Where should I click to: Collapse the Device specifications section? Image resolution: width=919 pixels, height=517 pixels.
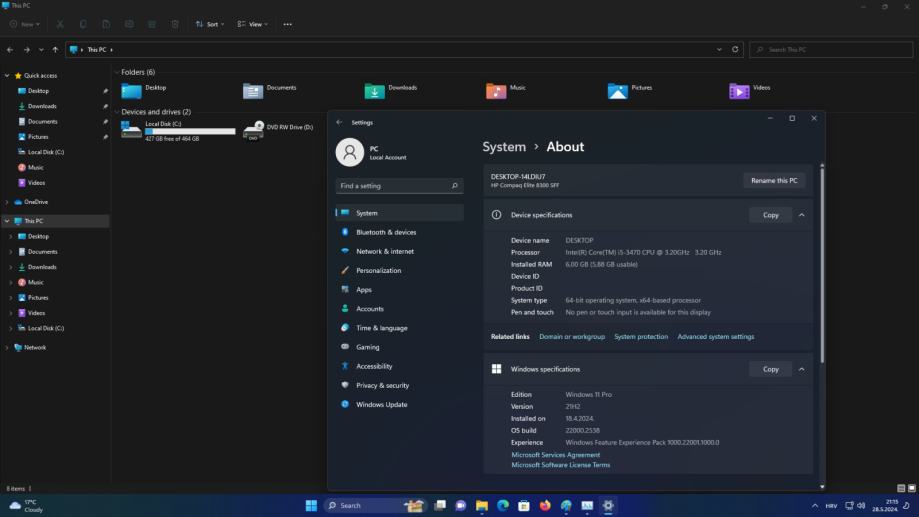coord(801,215)
